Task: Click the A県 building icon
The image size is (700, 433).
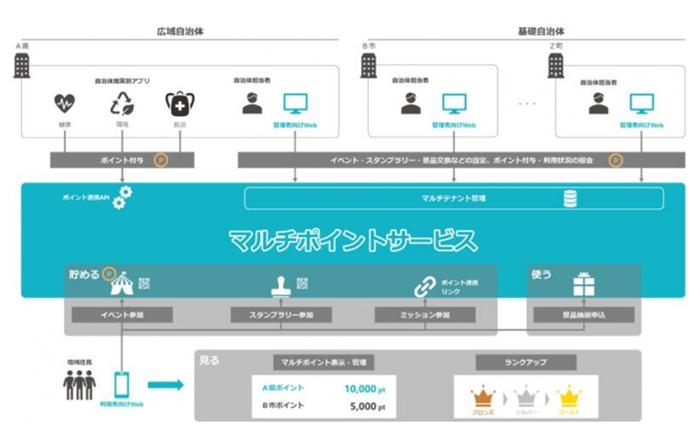Action: 22,66
